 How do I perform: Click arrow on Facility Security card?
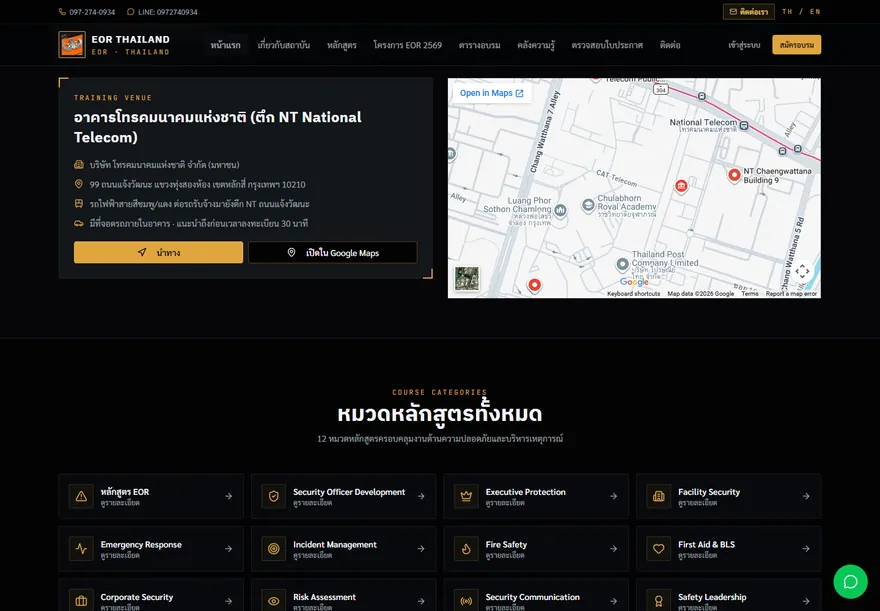point(806,497)
